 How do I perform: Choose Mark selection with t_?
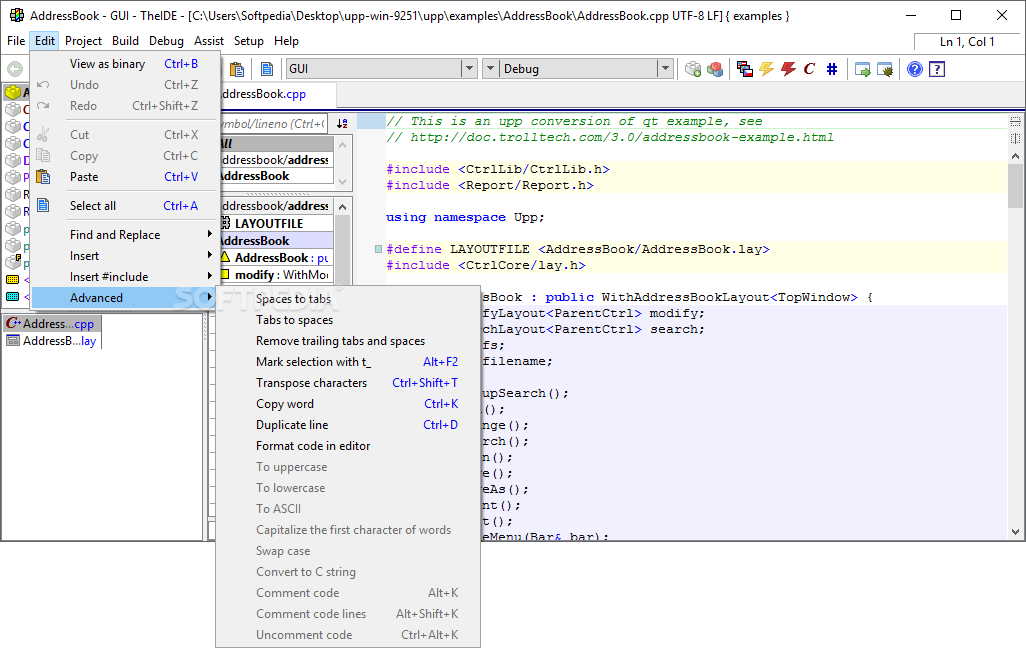point(348,362)
